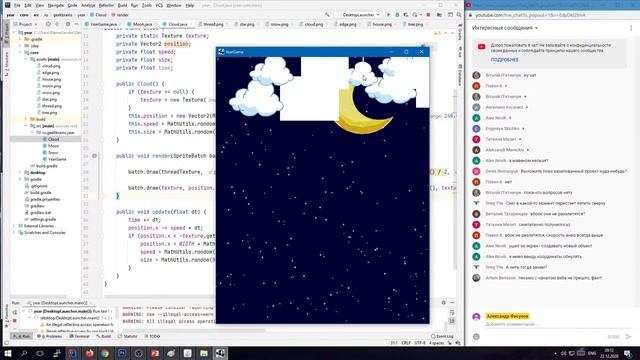The width and height of the screenshot is (640, 360).
Task: Open the Event Log button
Action: click(x=442, y=336)
